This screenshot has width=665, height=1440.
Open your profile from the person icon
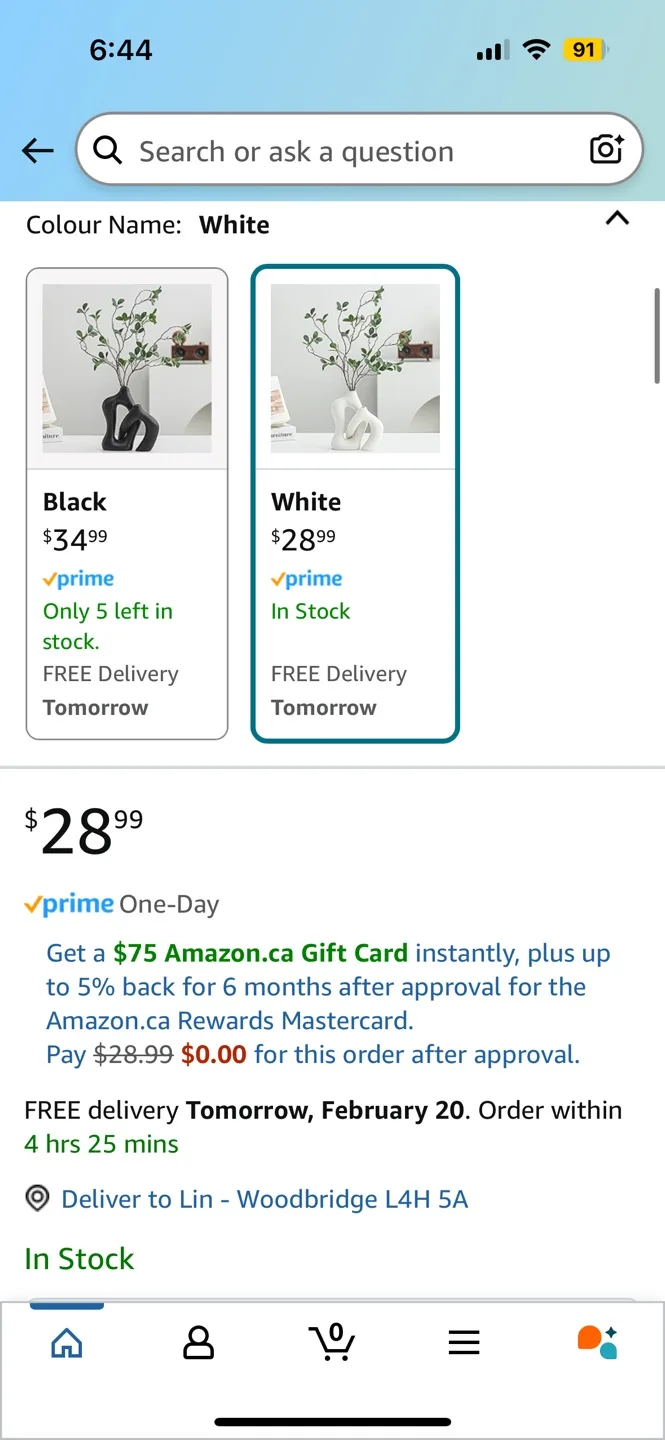(x=198, y=1343)
